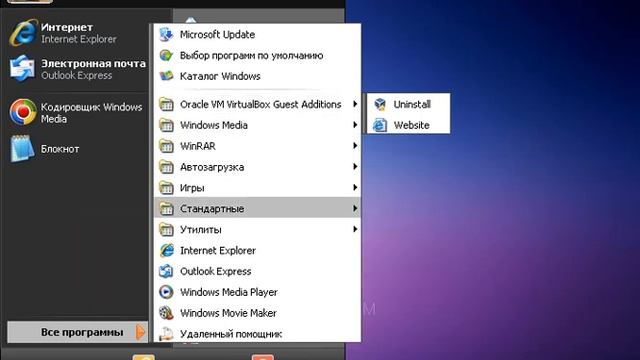Click the Стандартные folder icon
Viewport: 640px width, 360px height.
[x=166, y=209]
